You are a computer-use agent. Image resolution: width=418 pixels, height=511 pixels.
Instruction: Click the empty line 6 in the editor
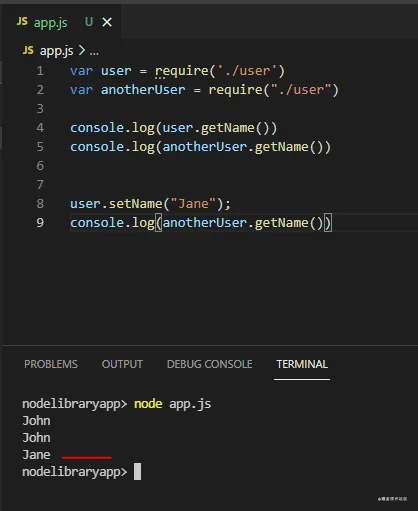pos(233,165)
